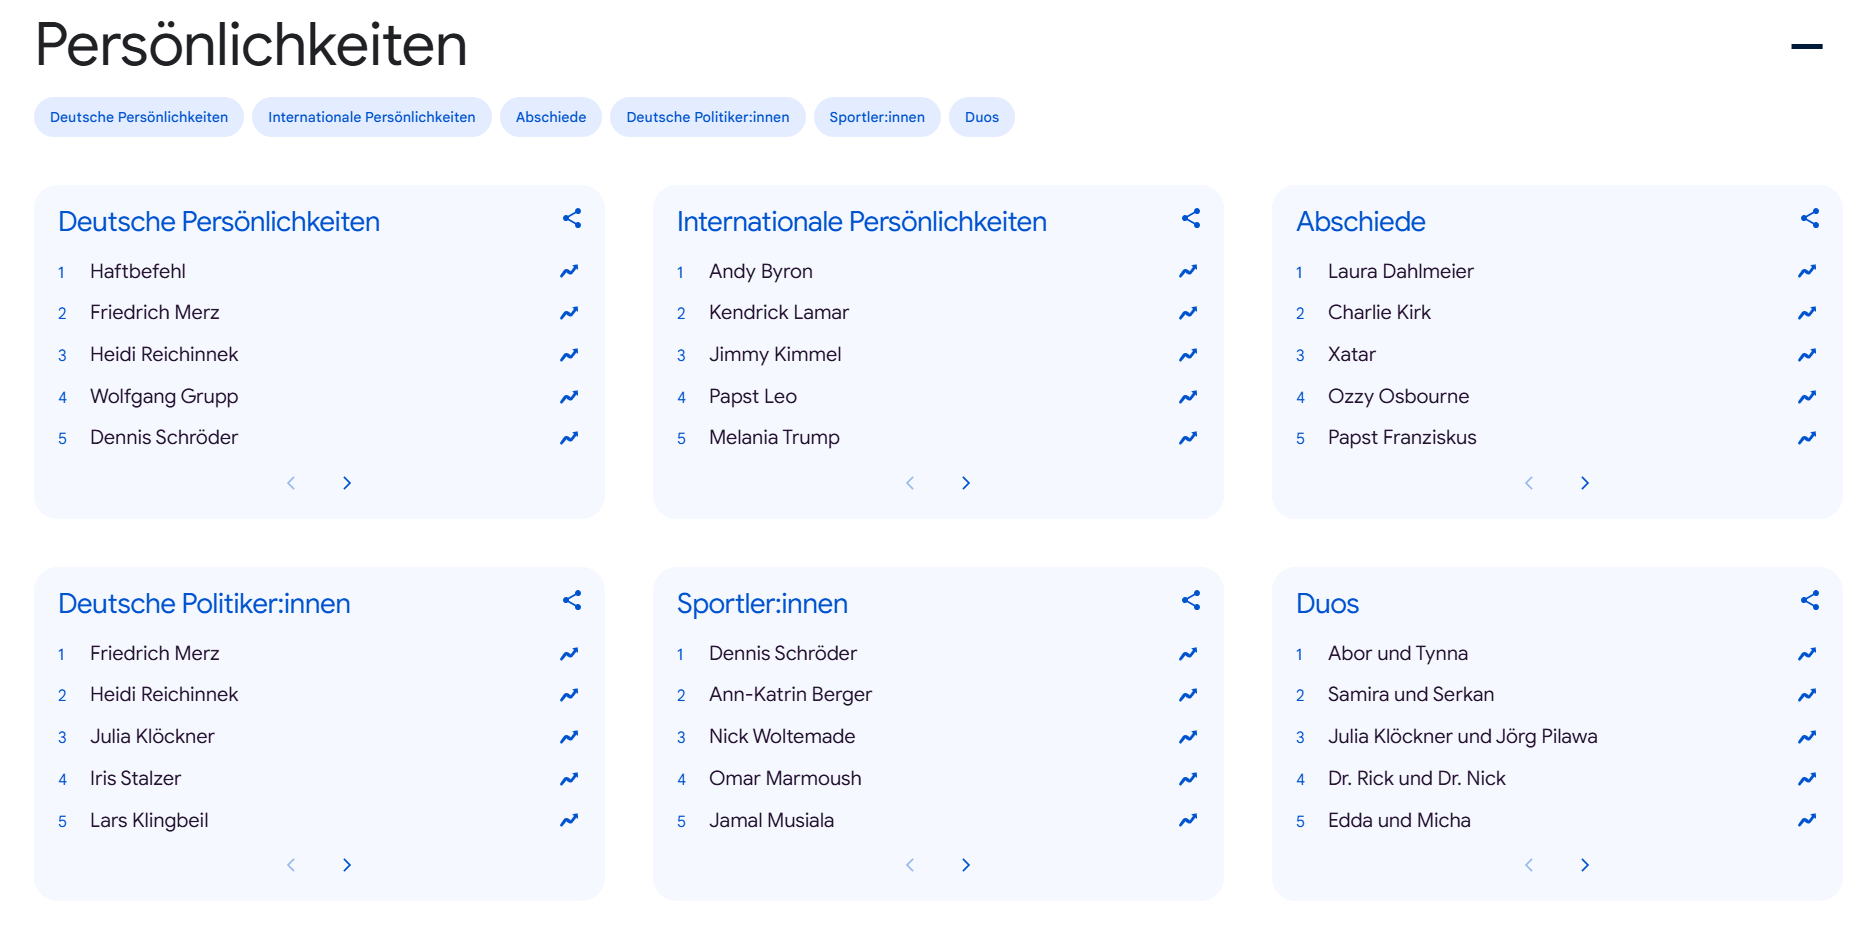Screen dimensions: 1869x928
Task: Open trend chart icon for Haftbefehl
Action: [569, 271]
